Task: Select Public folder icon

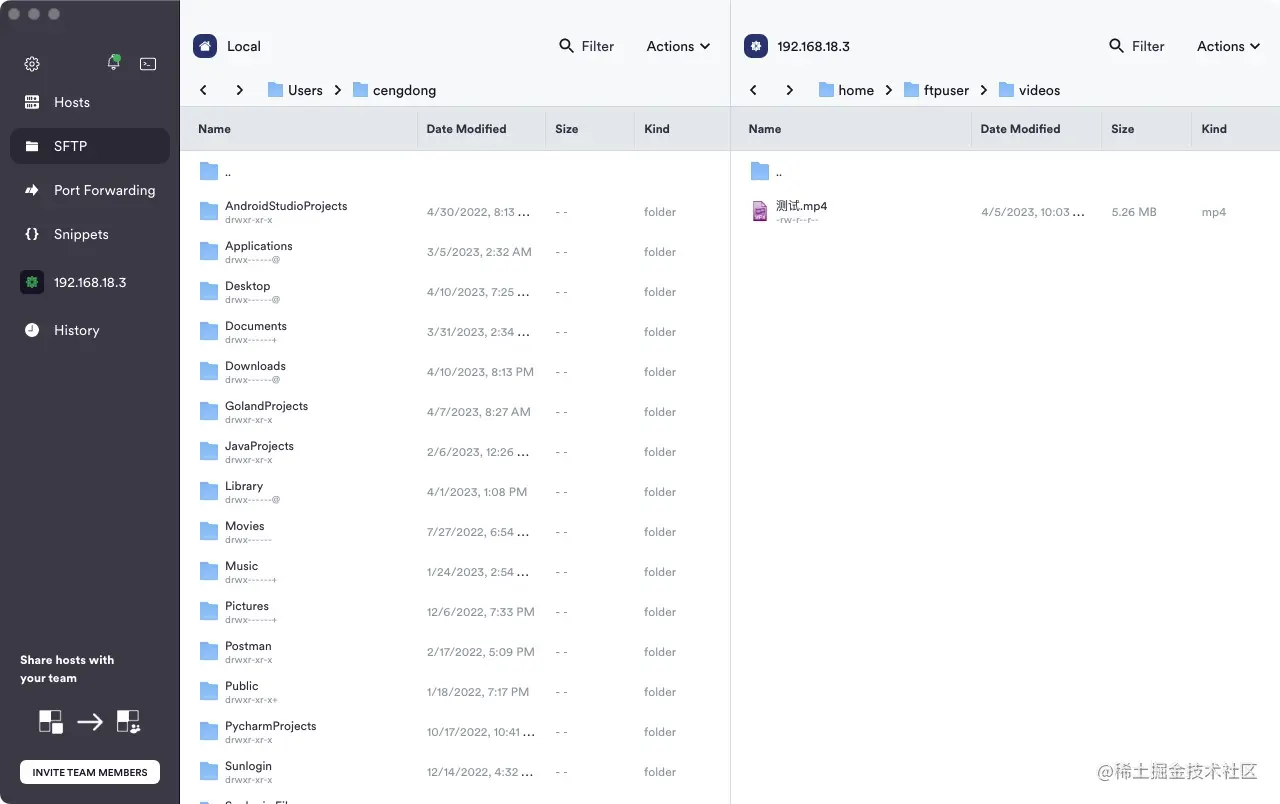Action: 209,691
